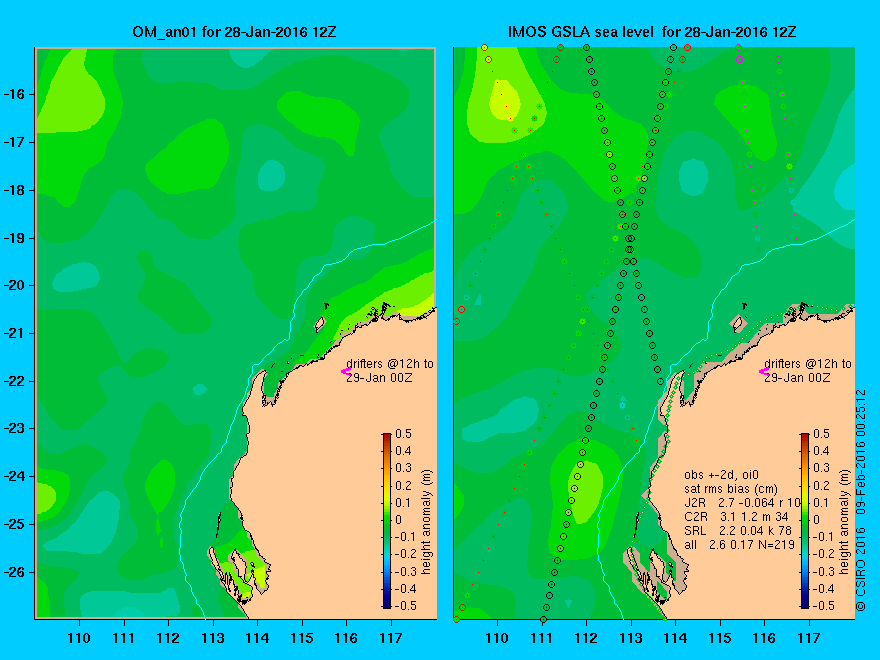Click longitude 111 under the left map
The height and width of the screenshot is (660, 880).
pyautogui.click(x=123, y=638)
